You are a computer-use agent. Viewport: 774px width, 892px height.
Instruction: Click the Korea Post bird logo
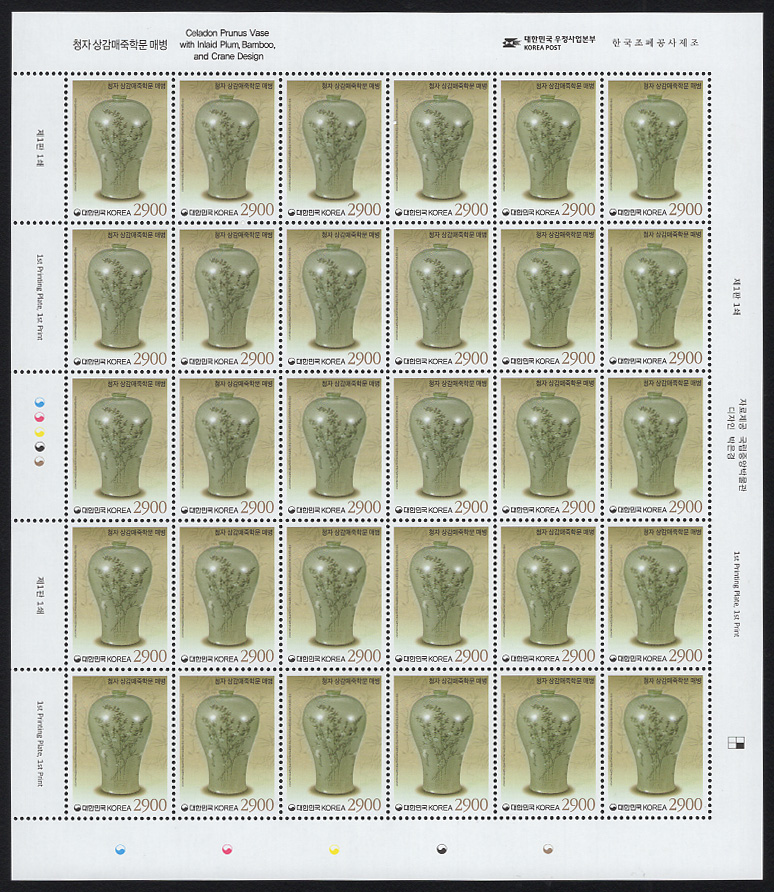(511, 43)
